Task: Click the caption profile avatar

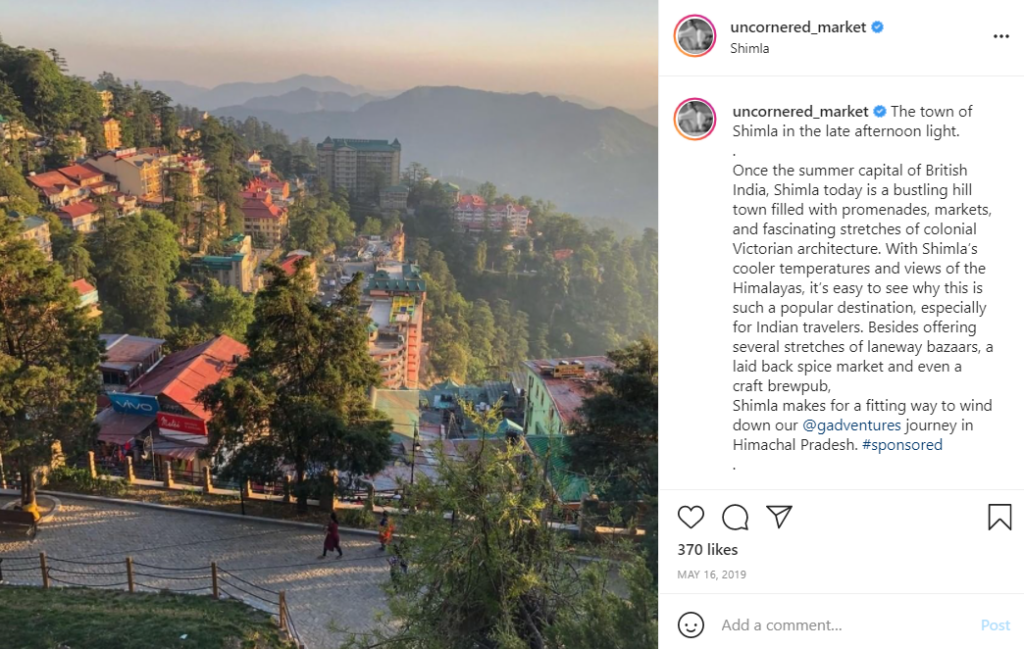Action: pos(695,119)
